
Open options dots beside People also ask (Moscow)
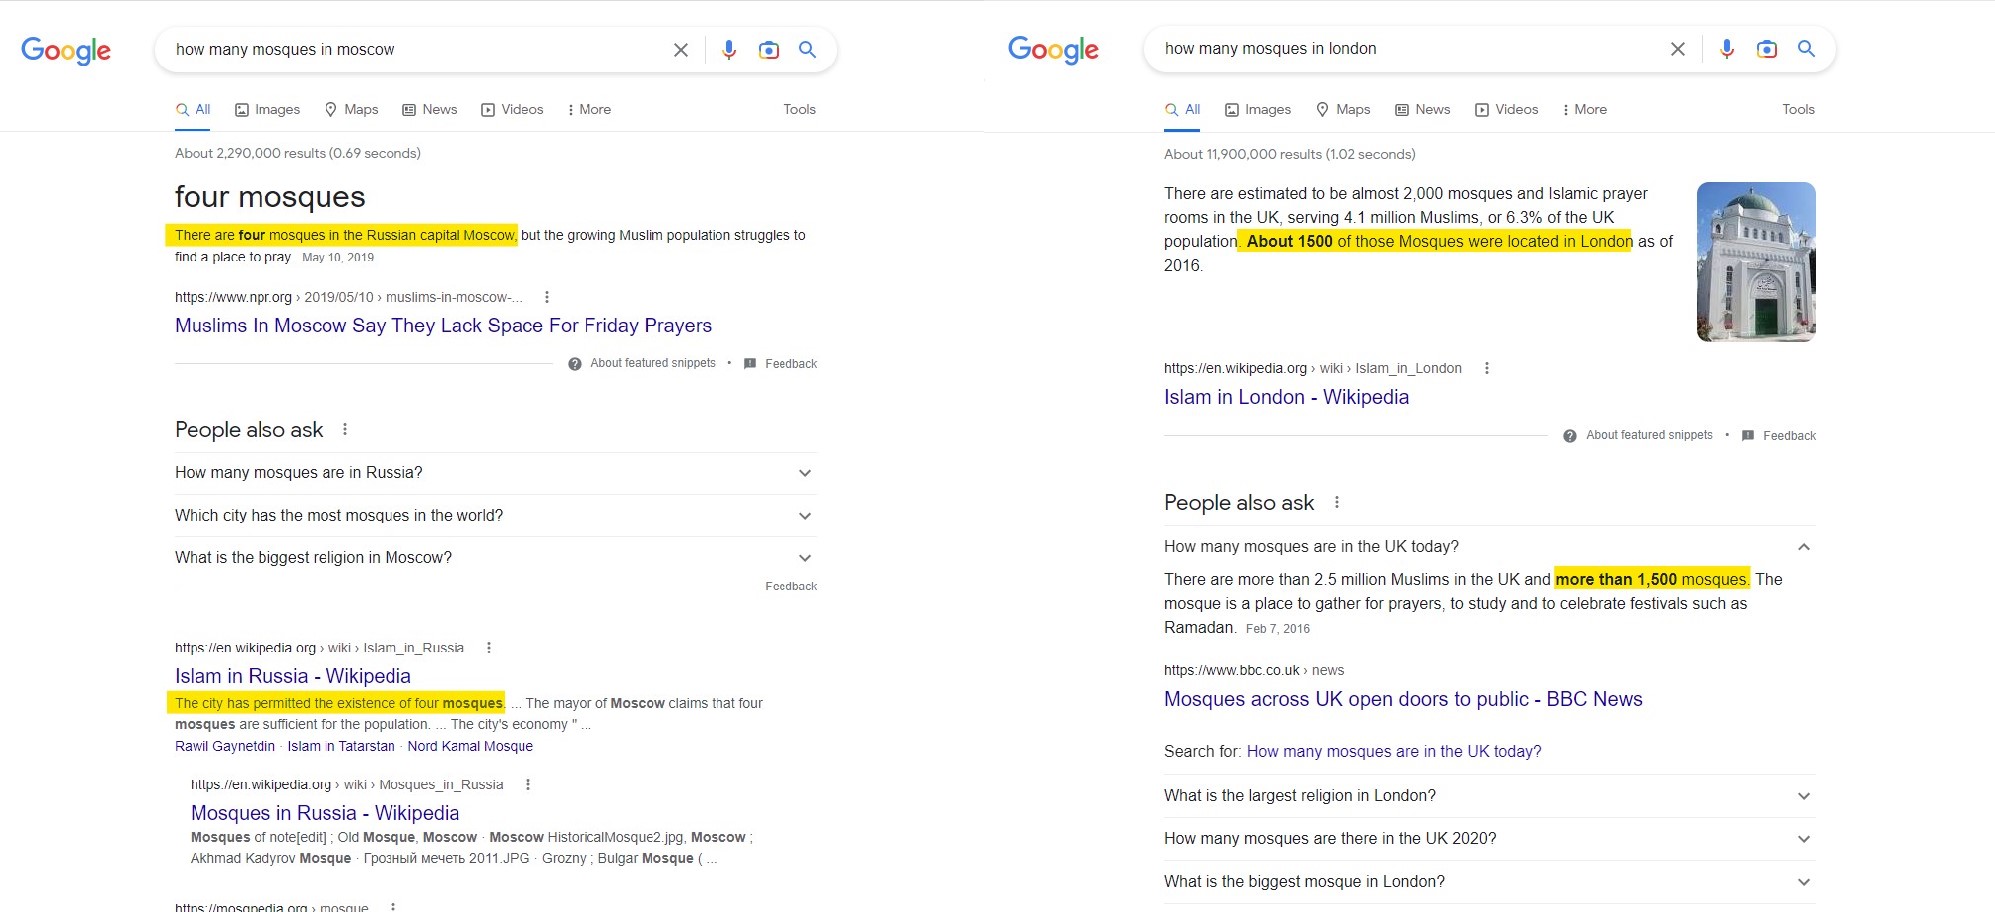(x=345, y=429)
